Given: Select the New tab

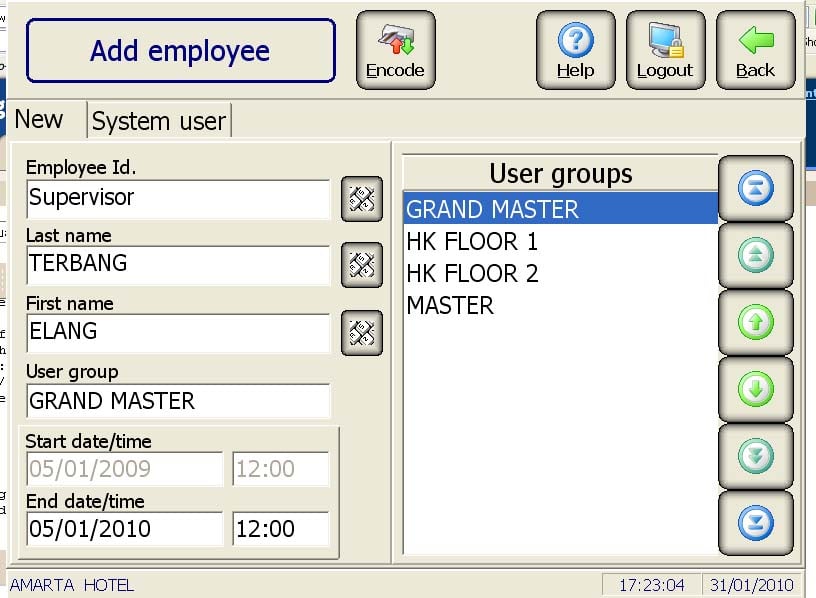Looking at the screenshot, I should (x=40, y=119).
